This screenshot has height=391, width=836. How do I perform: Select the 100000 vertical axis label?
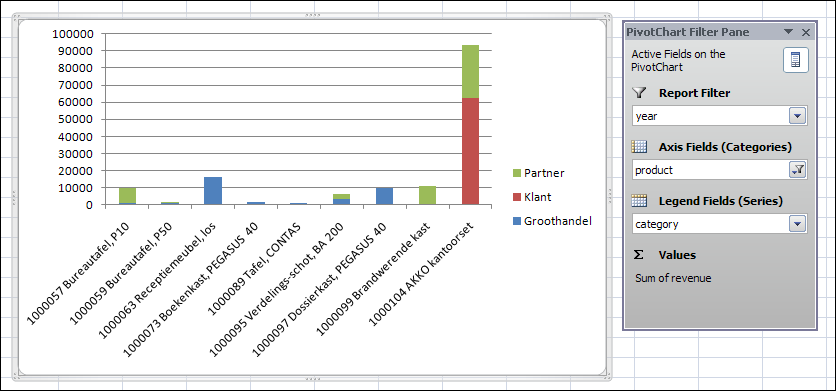pos(73,34)
